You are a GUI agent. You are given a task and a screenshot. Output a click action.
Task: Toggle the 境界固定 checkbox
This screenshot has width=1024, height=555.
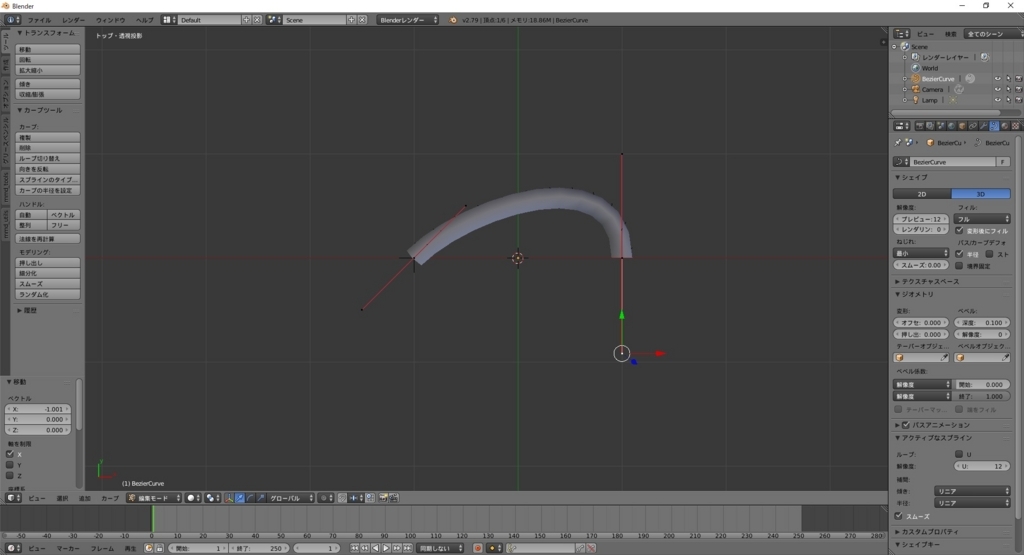(959, 266)
